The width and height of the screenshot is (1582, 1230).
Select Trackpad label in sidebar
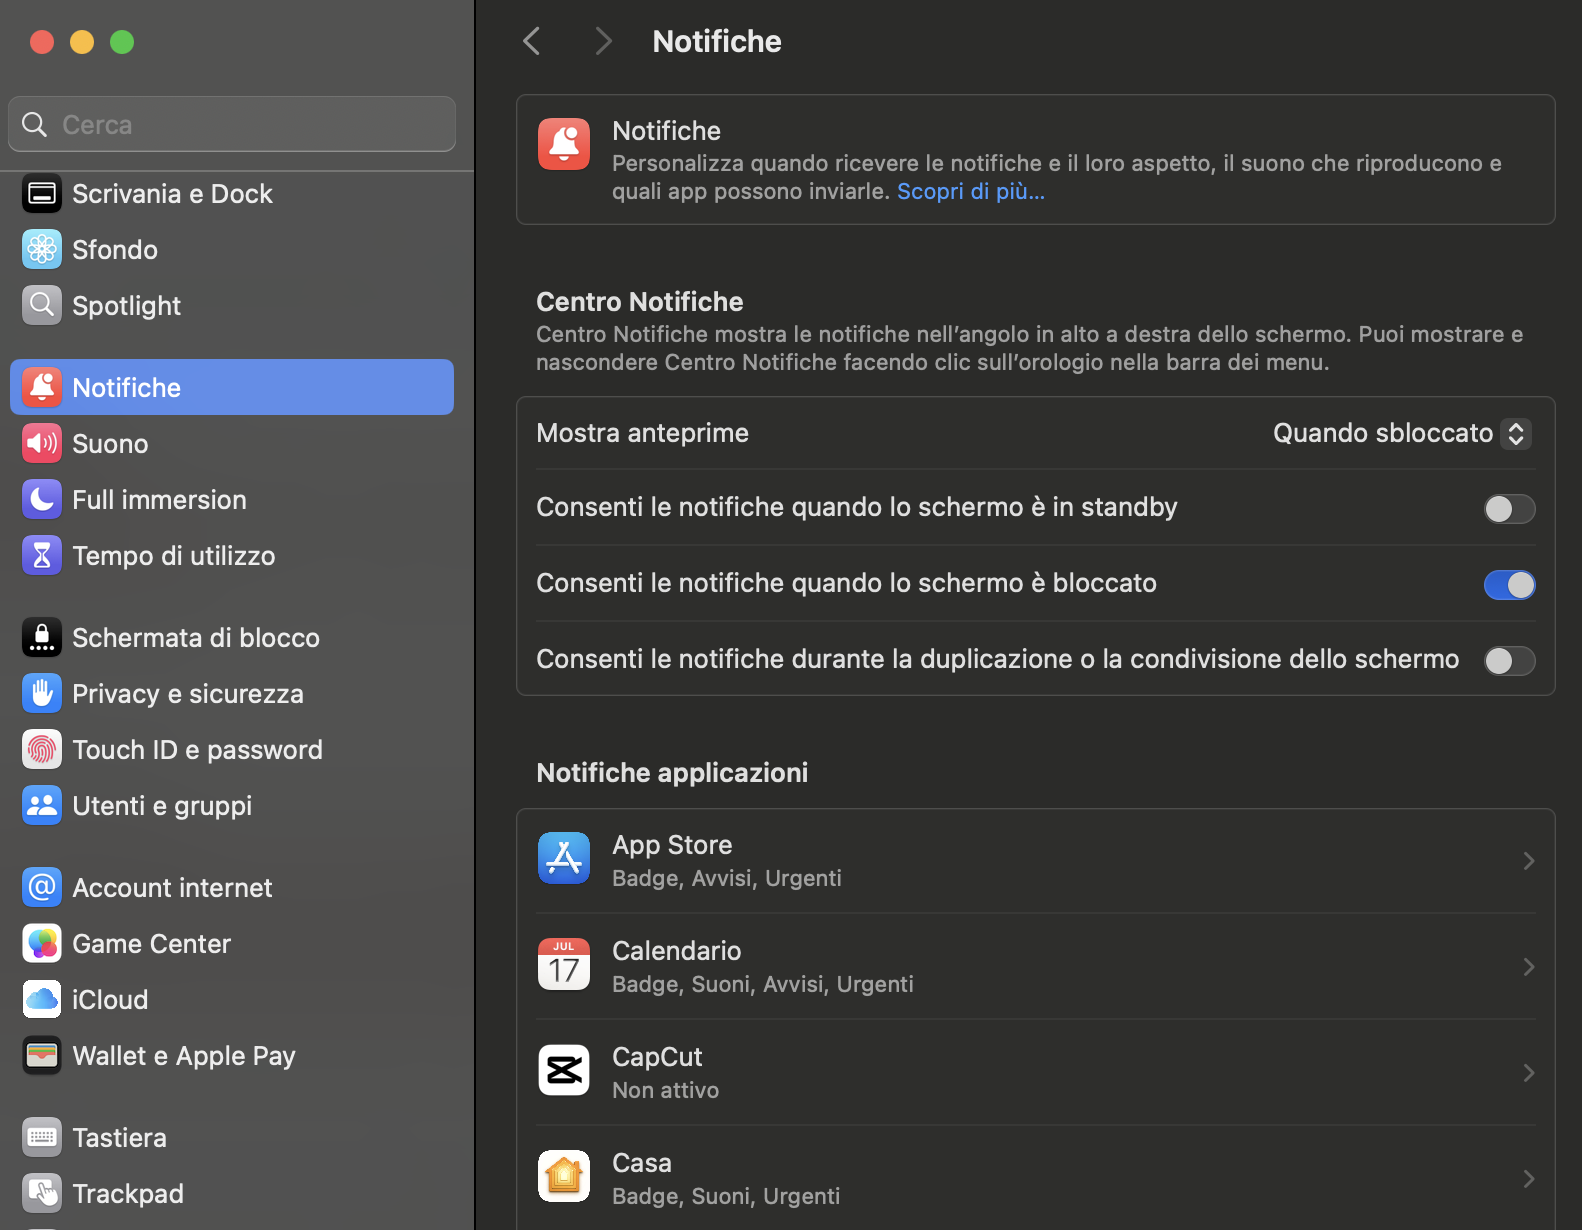tap(128, 1194)
